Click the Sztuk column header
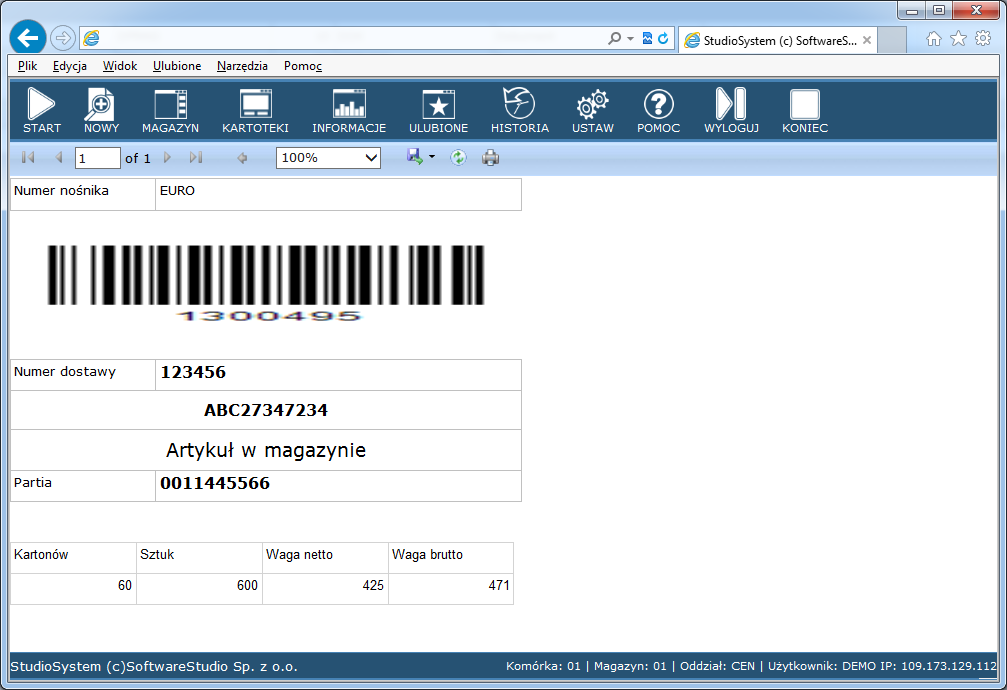 click(x=157, y=554)
